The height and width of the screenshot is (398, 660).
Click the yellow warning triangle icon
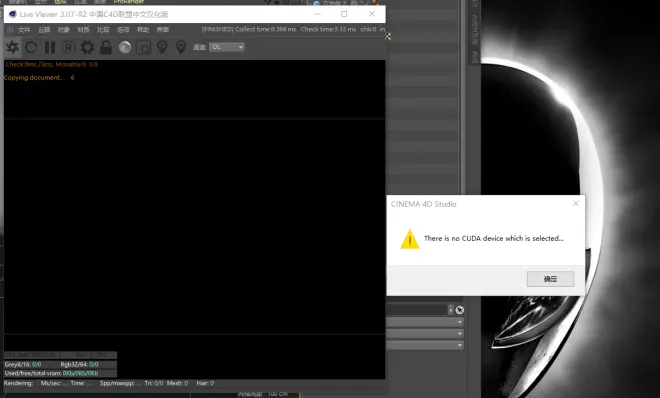[410, 239]
